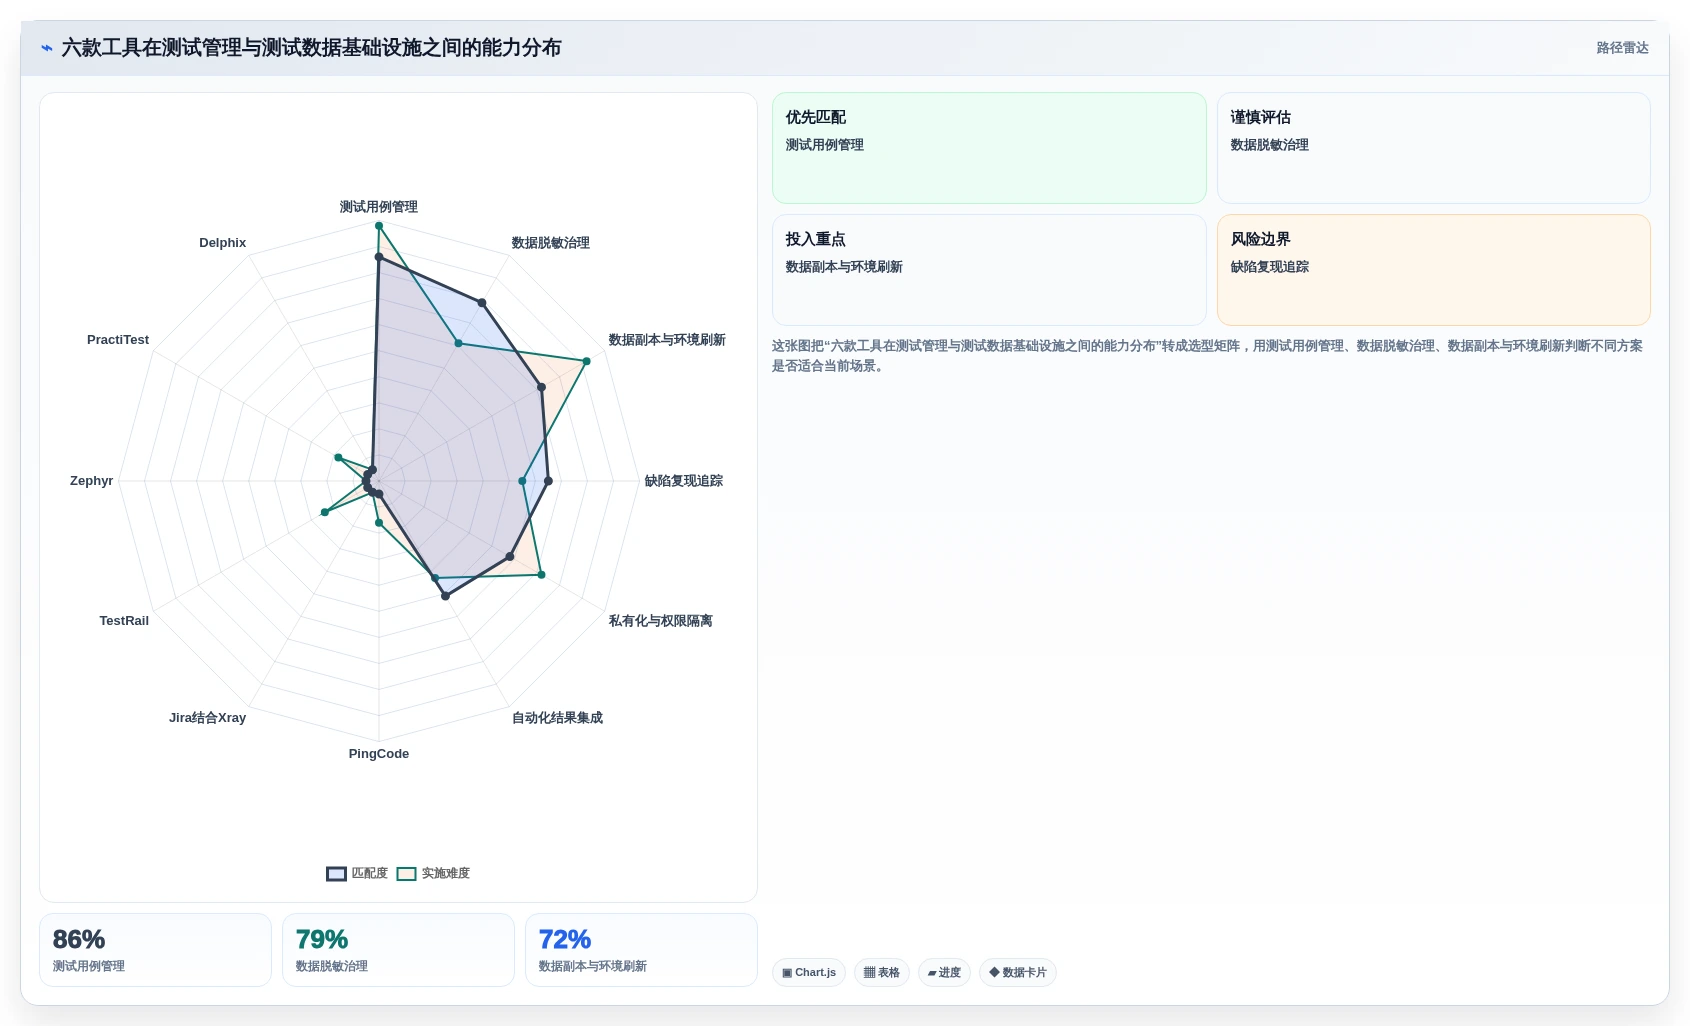The height and width of the screenshot is (1026, 1690).
Task: Click the Delphix radar axis label
Action: coord(222,243)
